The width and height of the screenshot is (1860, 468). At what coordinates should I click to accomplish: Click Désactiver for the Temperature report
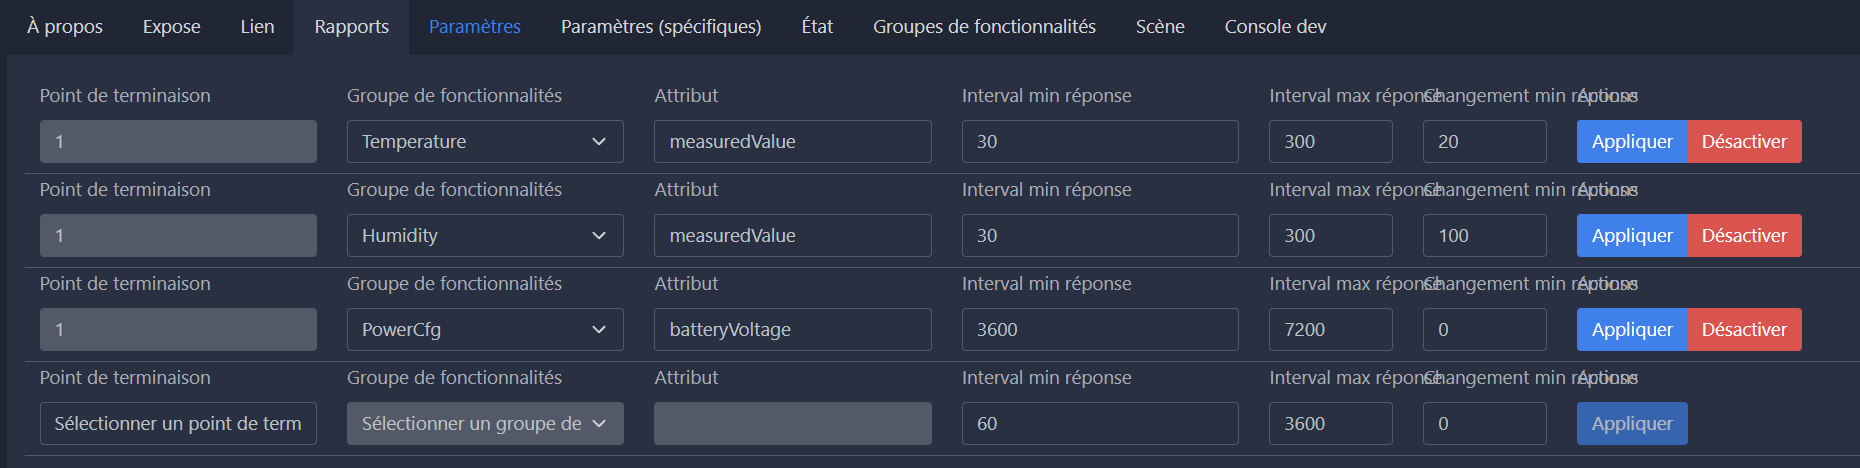click(x=1744, y=142)
